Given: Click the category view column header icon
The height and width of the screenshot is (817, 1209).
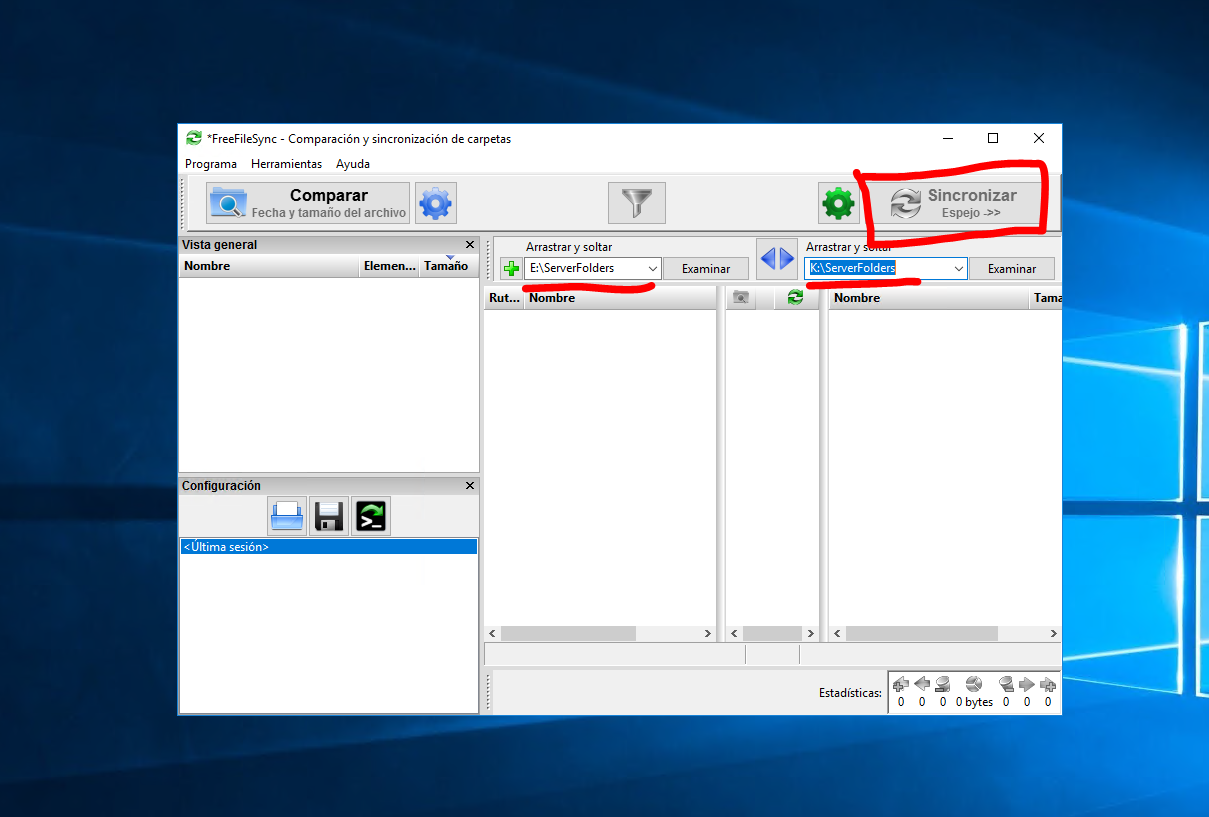Looking at the screenshot, I should 740,298.
